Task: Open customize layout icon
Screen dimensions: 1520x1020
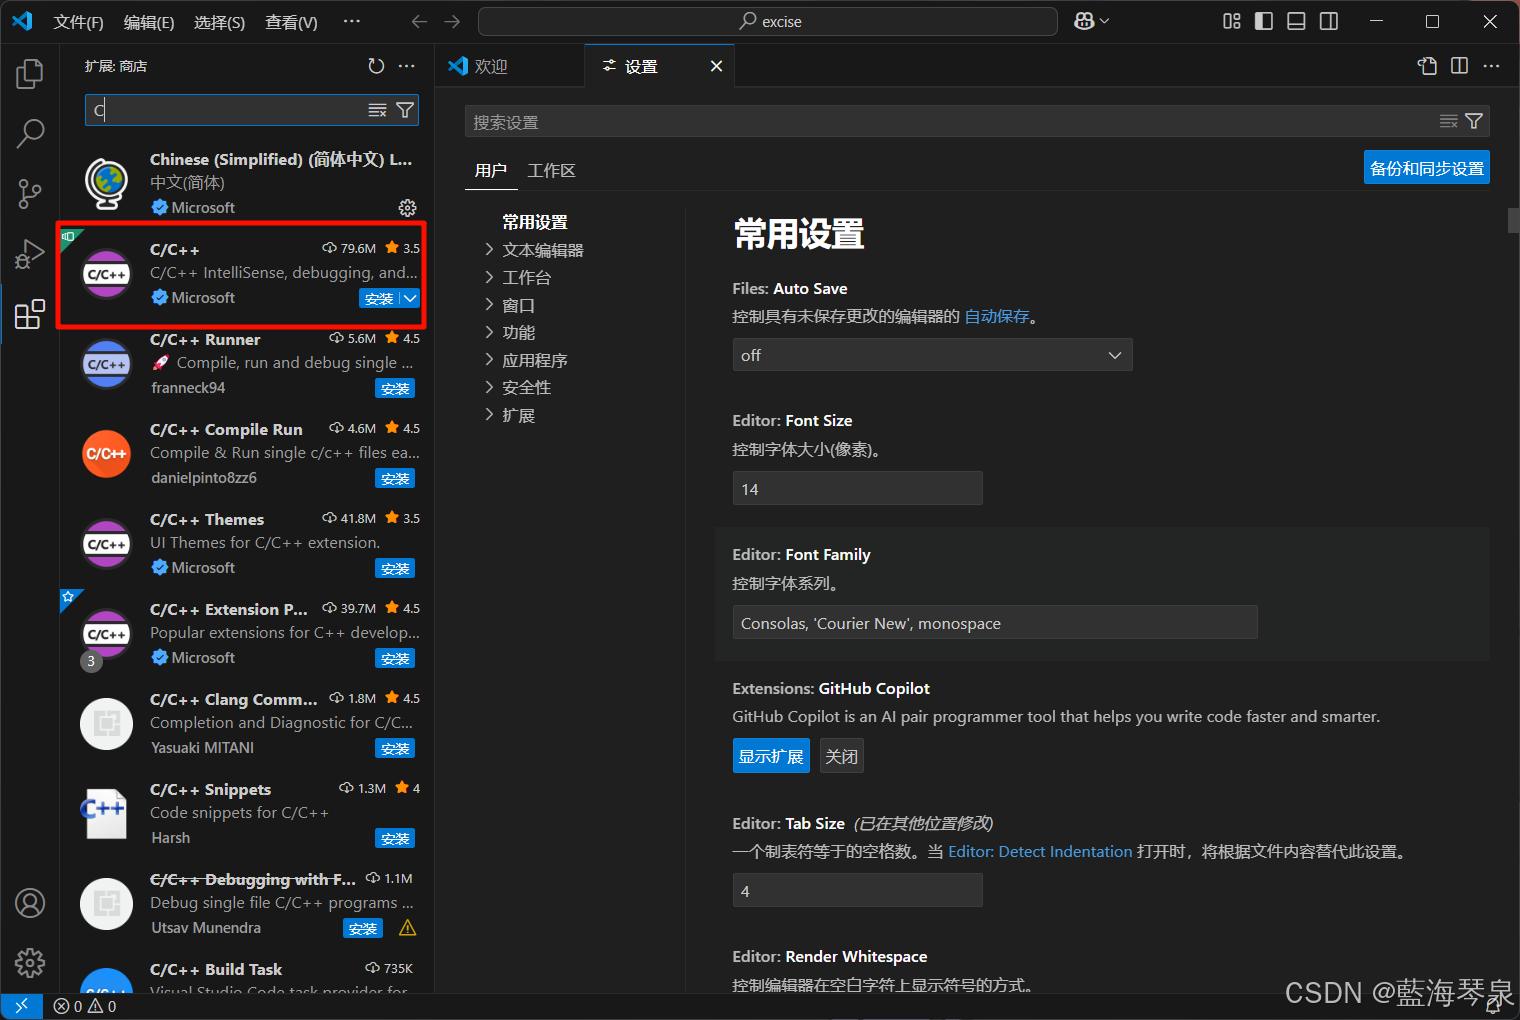Action: 1232,21
